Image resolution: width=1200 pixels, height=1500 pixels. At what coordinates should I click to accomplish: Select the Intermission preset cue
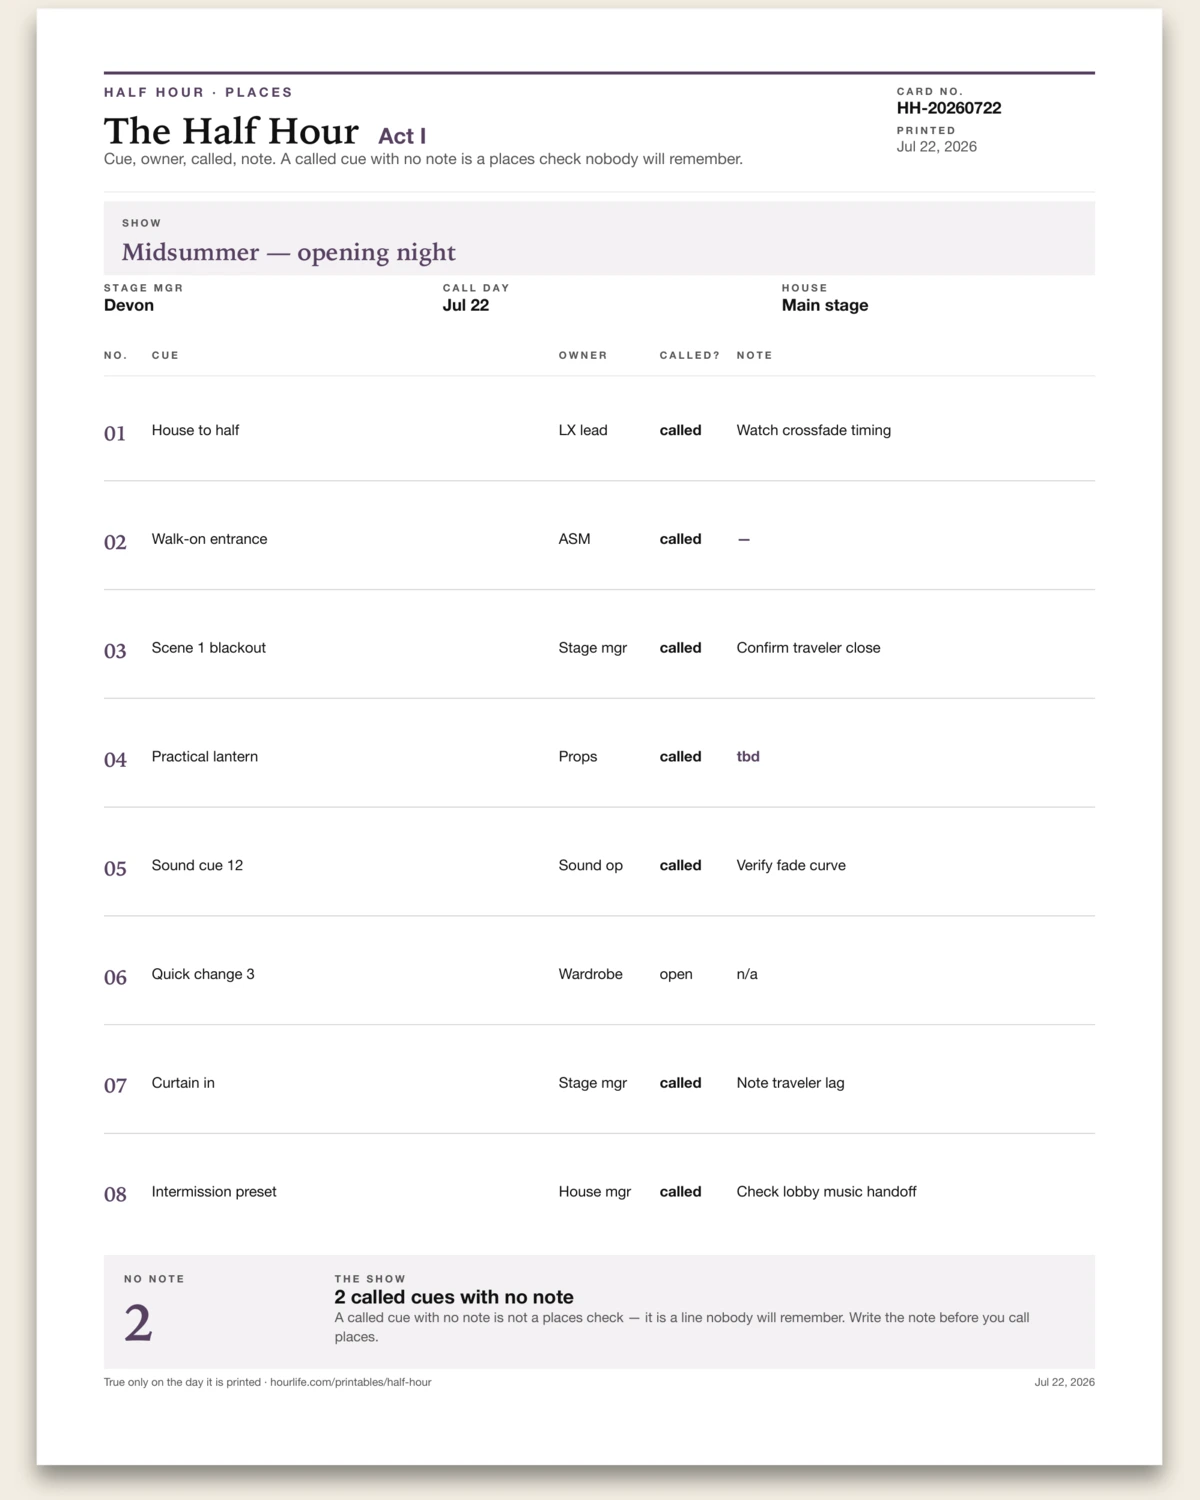click(x=214, y=1192)
